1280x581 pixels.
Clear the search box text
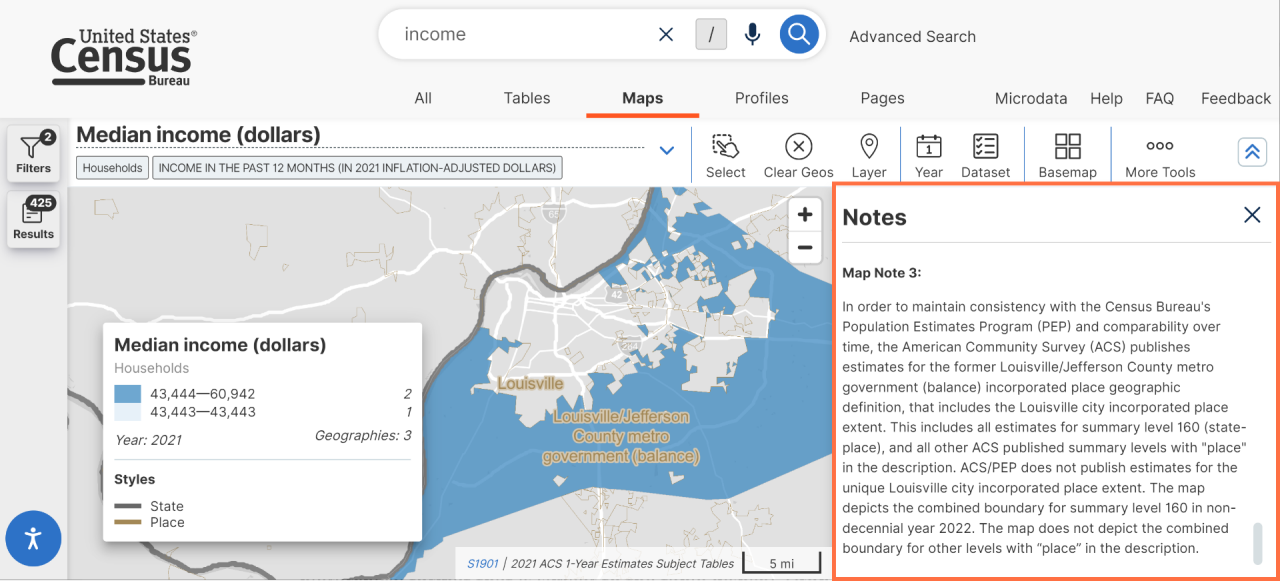pos(666,34)
